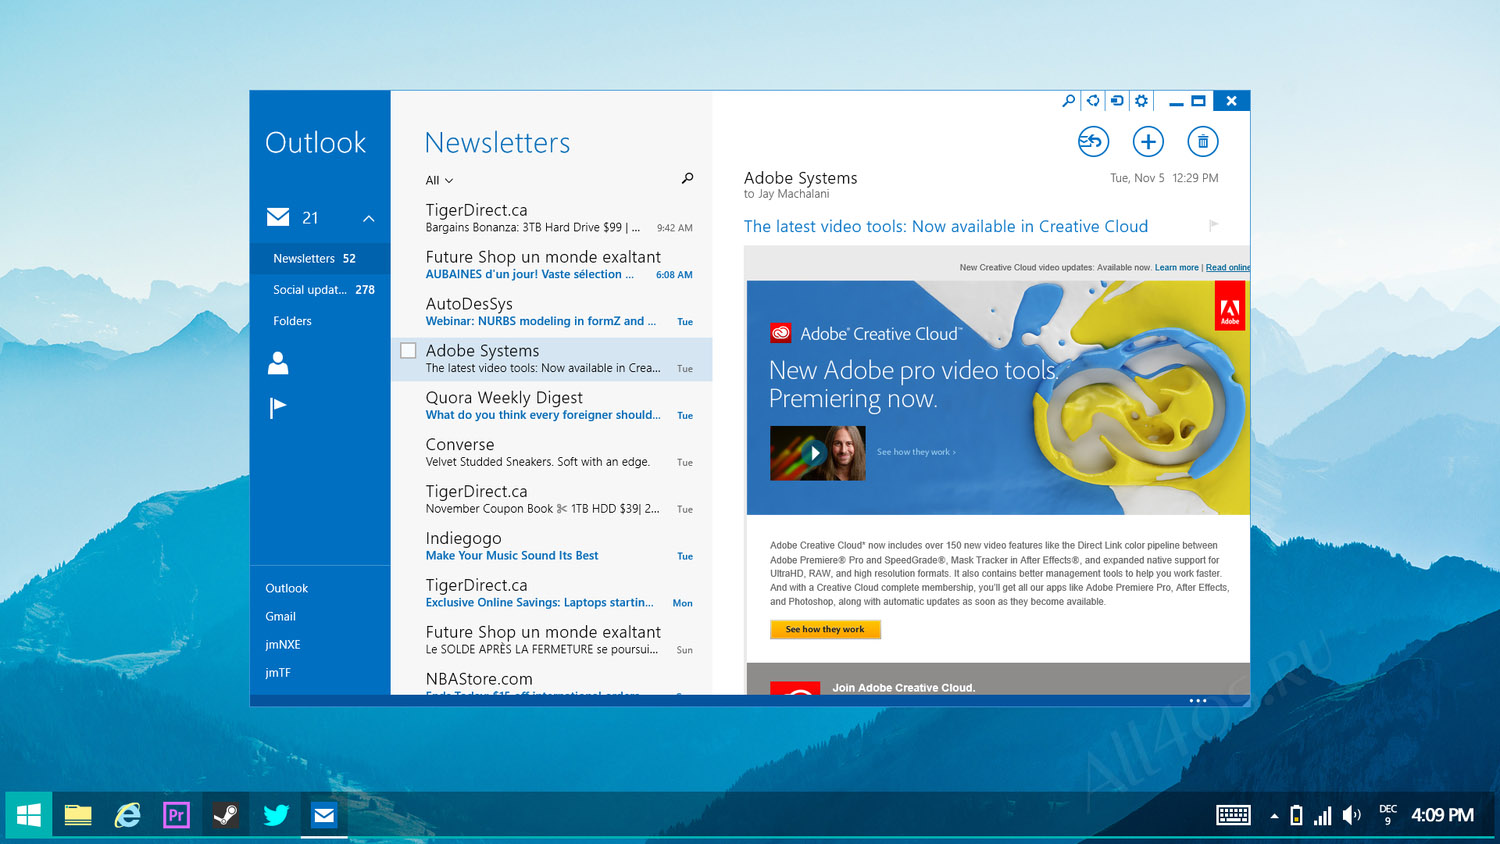The height and width of the screenshot is (844, 1500).
Task: Play the Adobe video thumbnail
Action: [x=817, y=453]
